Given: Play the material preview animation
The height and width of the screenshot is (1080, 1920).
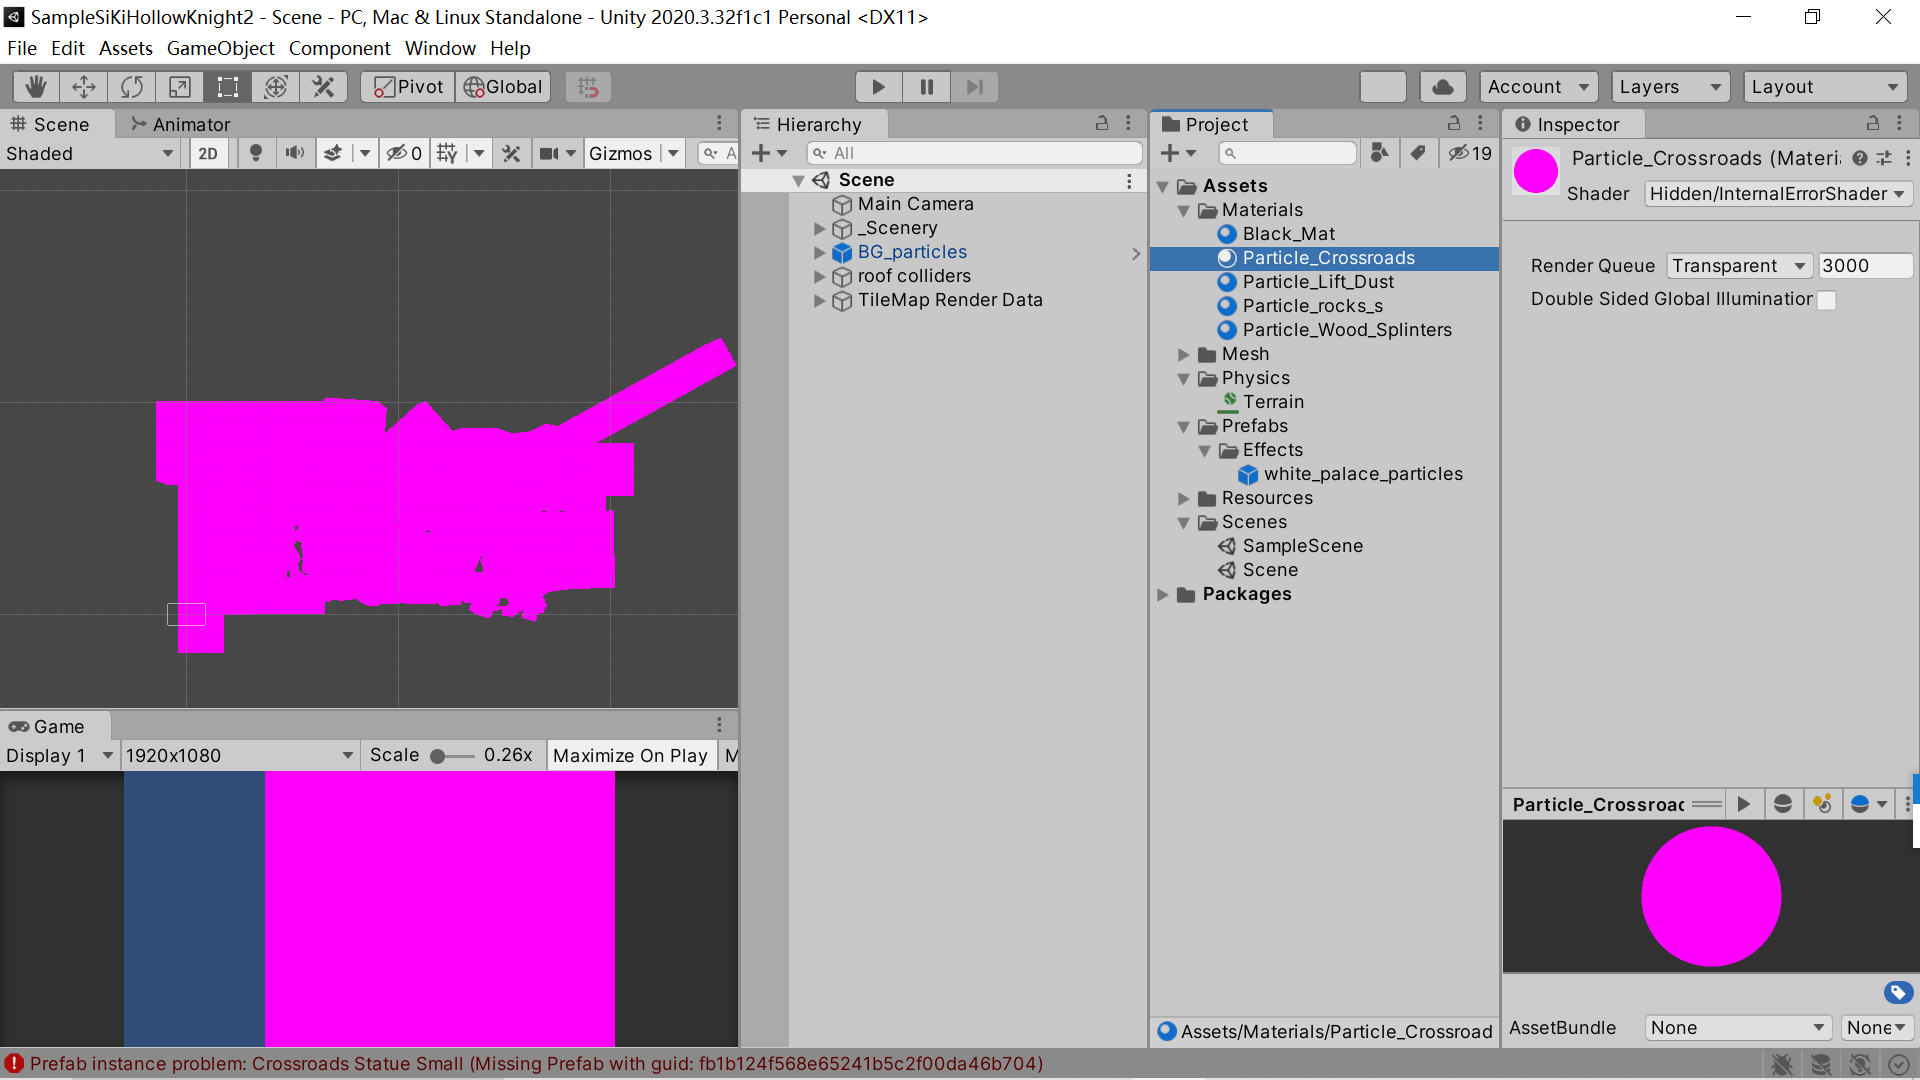Looking at the screenshot, I should (x=1744, y=804).
